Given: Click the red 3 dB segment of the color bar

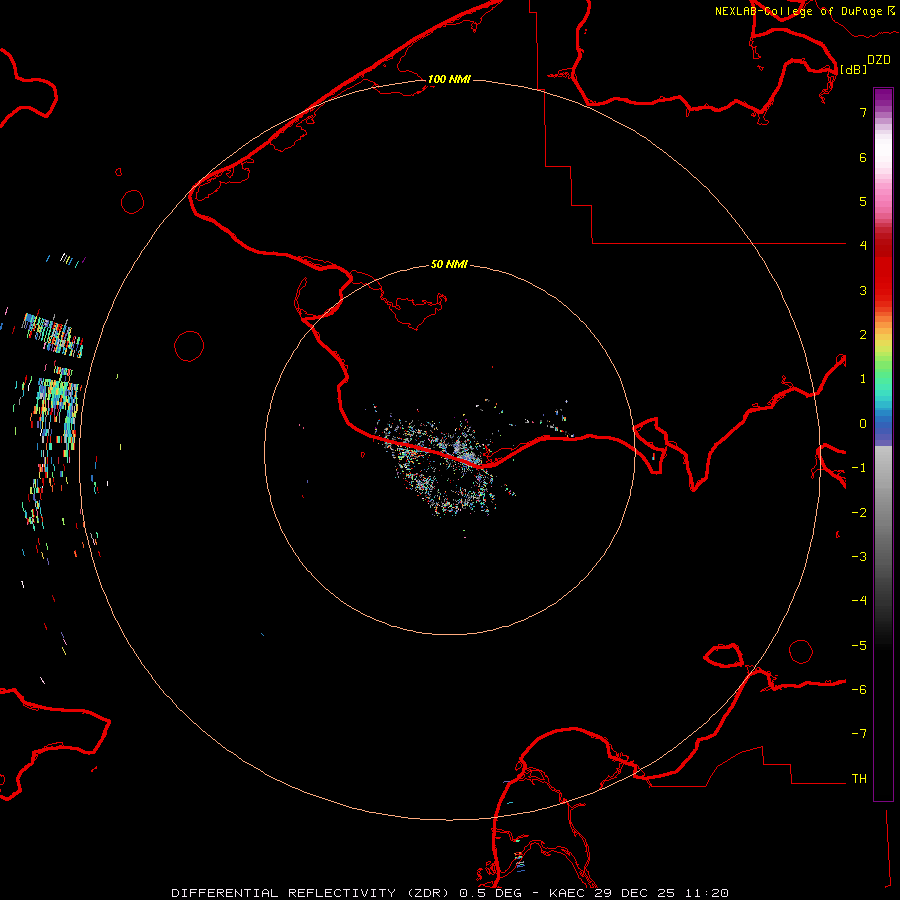Looking at the screenshot, I should coord(883,290).
